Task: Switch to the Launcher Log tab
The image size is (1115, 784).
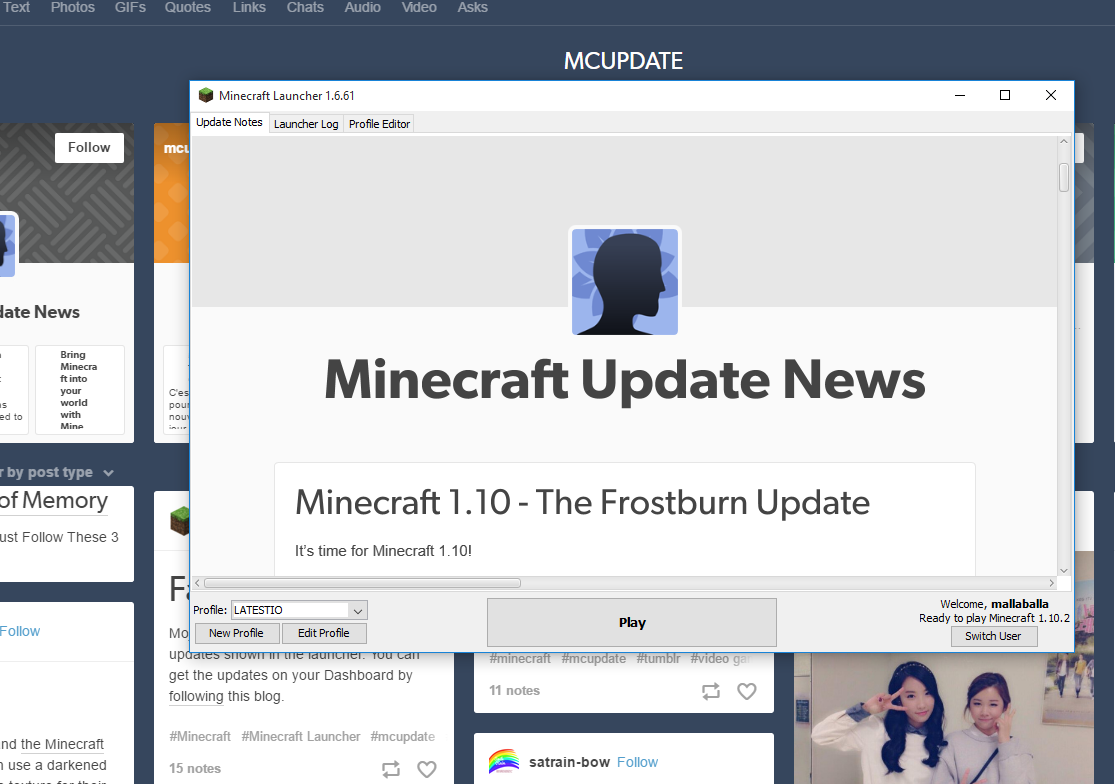Action: click(x=306, y=124)
